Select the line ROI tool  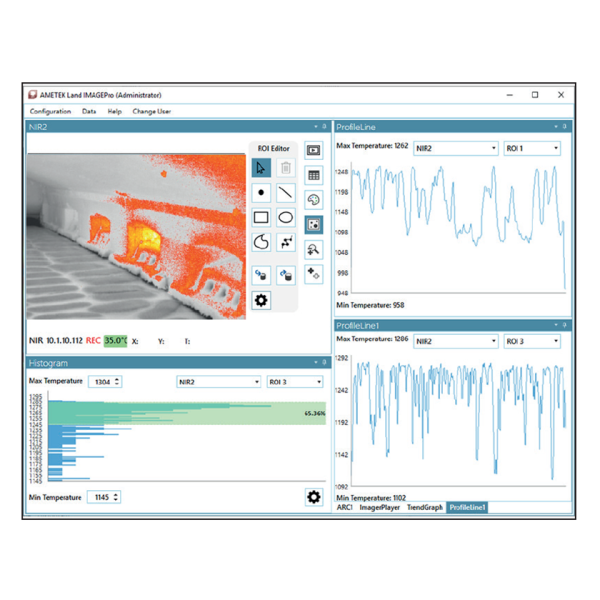tap(286, 193)
